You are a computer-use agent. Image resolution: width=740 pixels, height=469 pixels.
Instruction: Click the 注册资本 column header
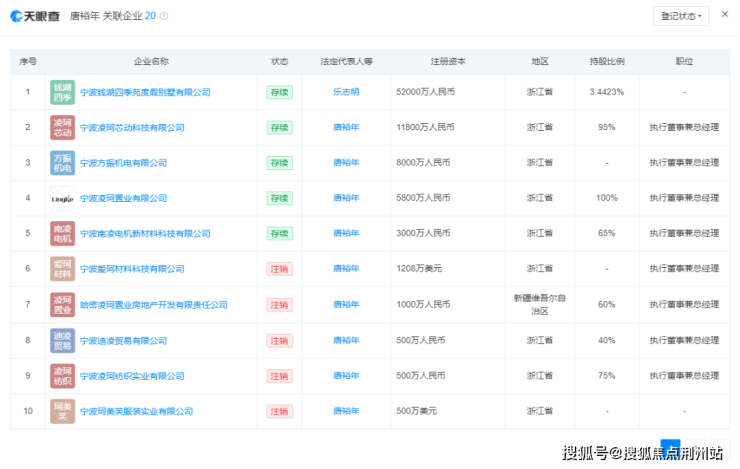tap(448, 61)
